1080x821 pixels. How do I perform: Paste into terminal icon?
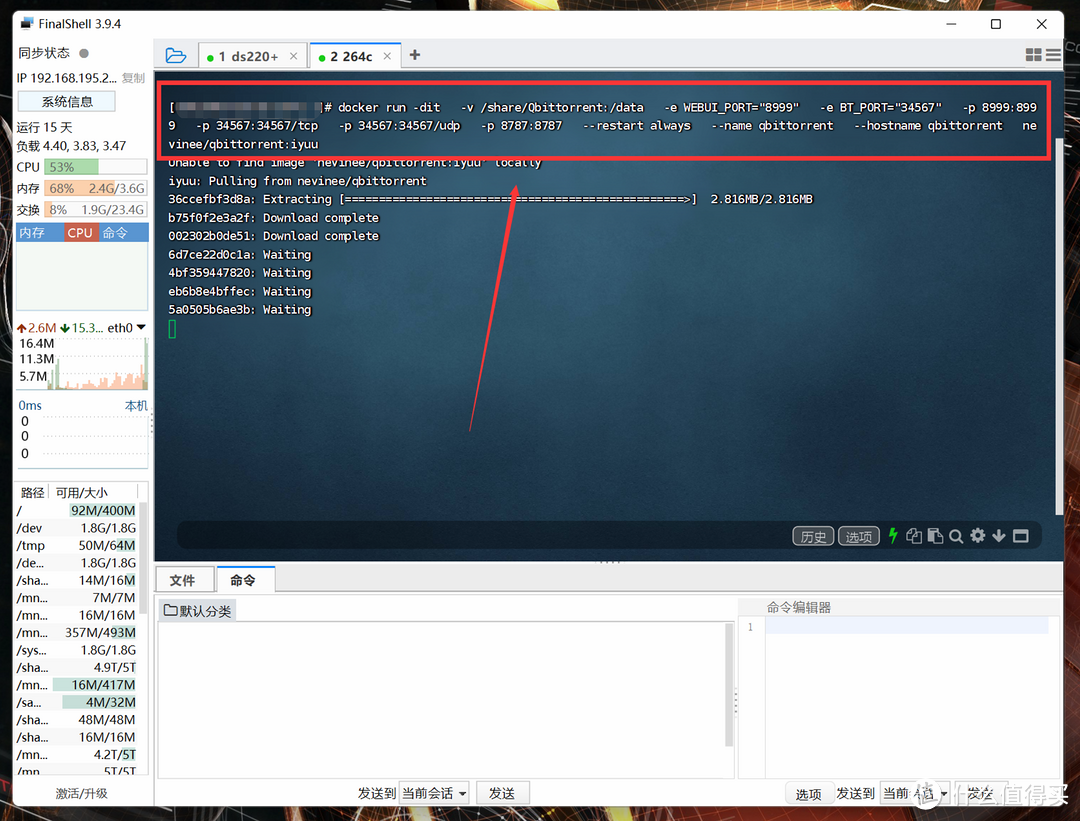[x=935, y=536]
